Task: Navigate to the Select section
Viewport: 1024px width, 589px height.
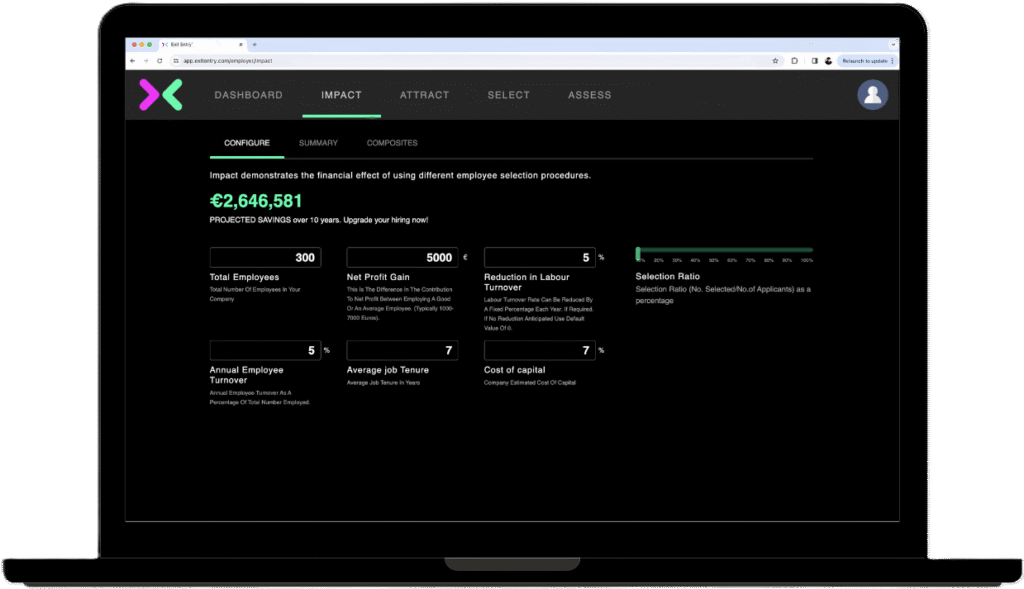Action: coord(508,95)
